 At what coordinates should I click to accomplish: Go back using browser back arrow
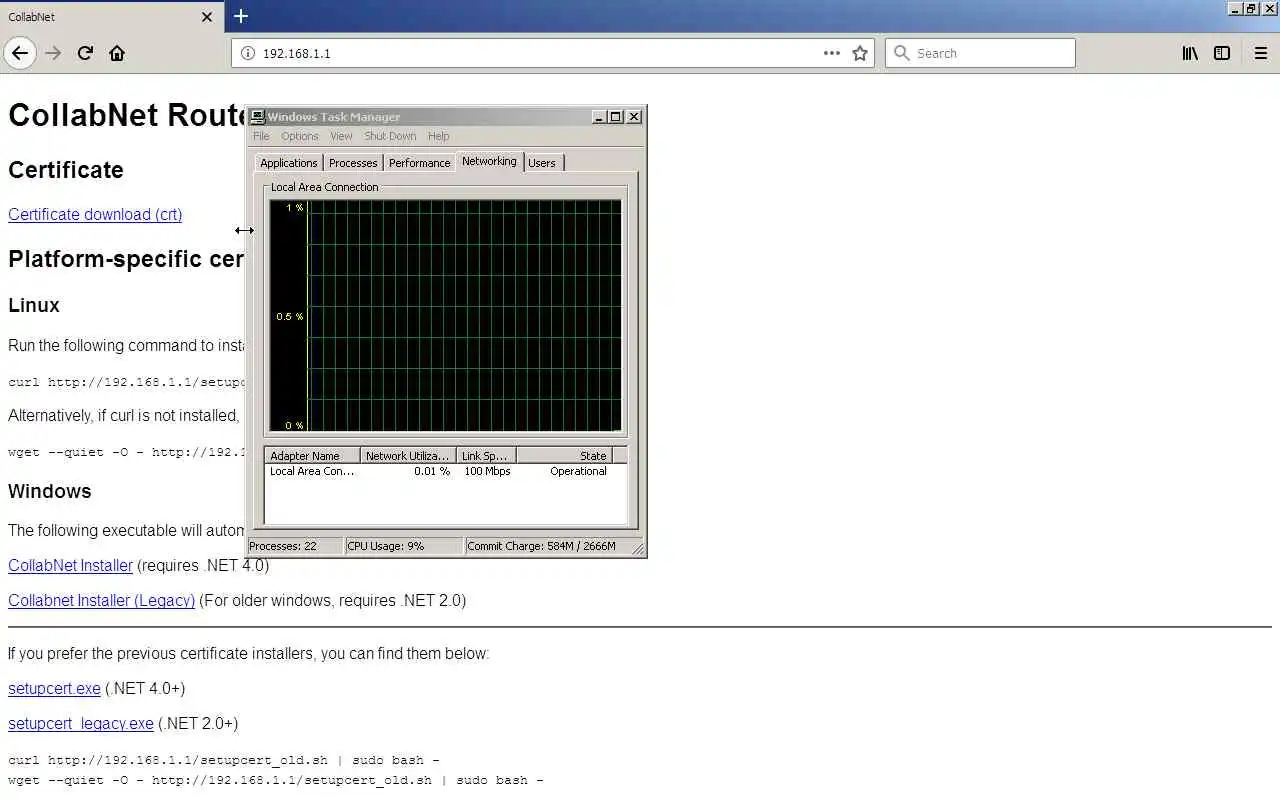(x=20, y=53)
